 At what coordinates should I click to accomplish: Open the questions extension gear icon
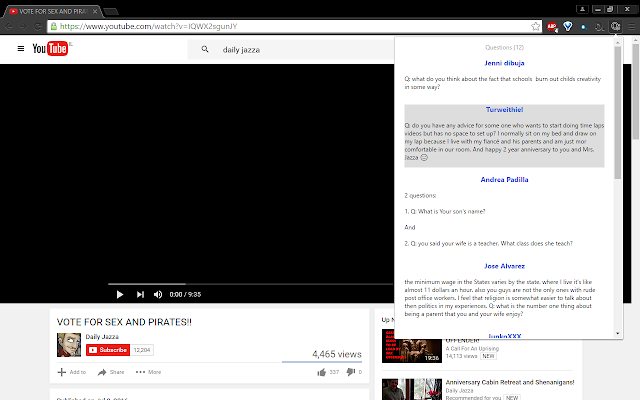[x=615, y=27]
